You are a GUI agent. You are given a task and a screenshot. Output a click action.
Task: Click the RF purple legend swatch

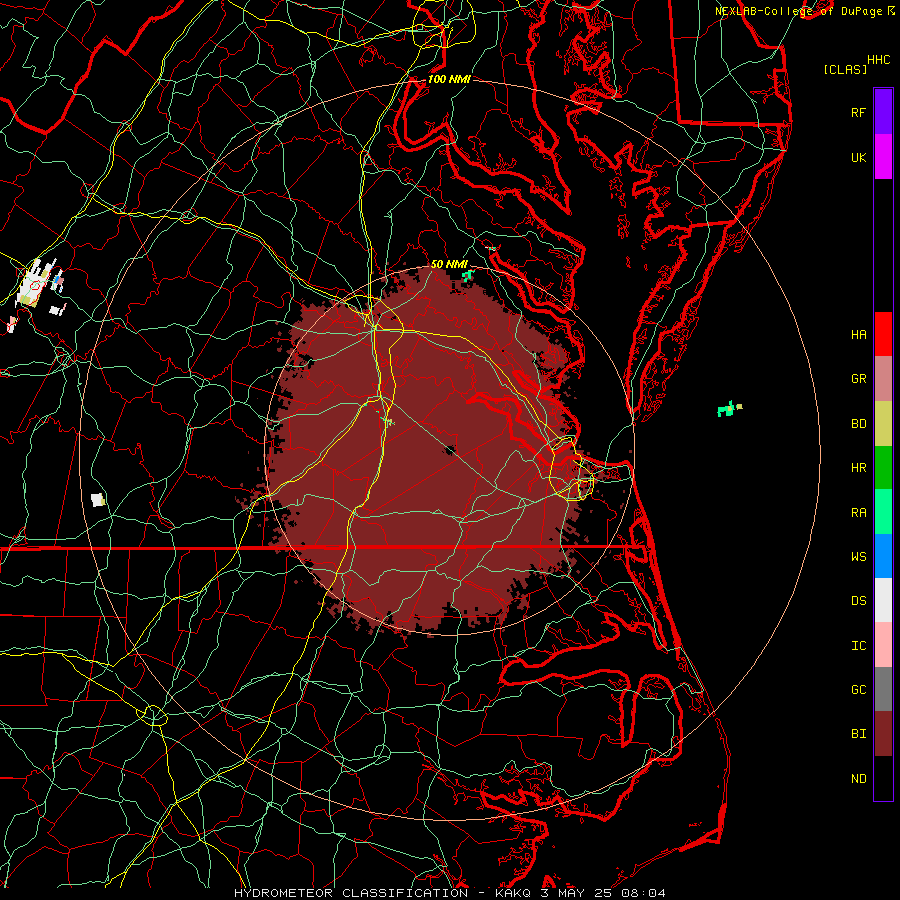(x=883, y=112)
